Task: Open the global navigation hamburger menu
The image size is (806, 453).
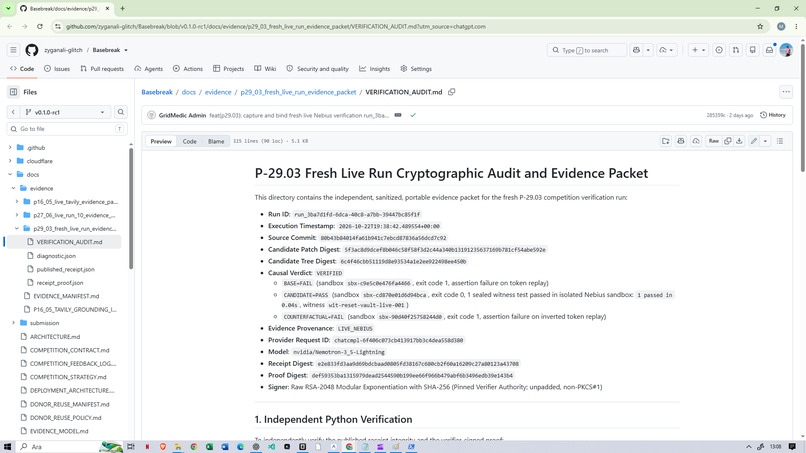Action: pyautogui.click(x=13, y=50)
